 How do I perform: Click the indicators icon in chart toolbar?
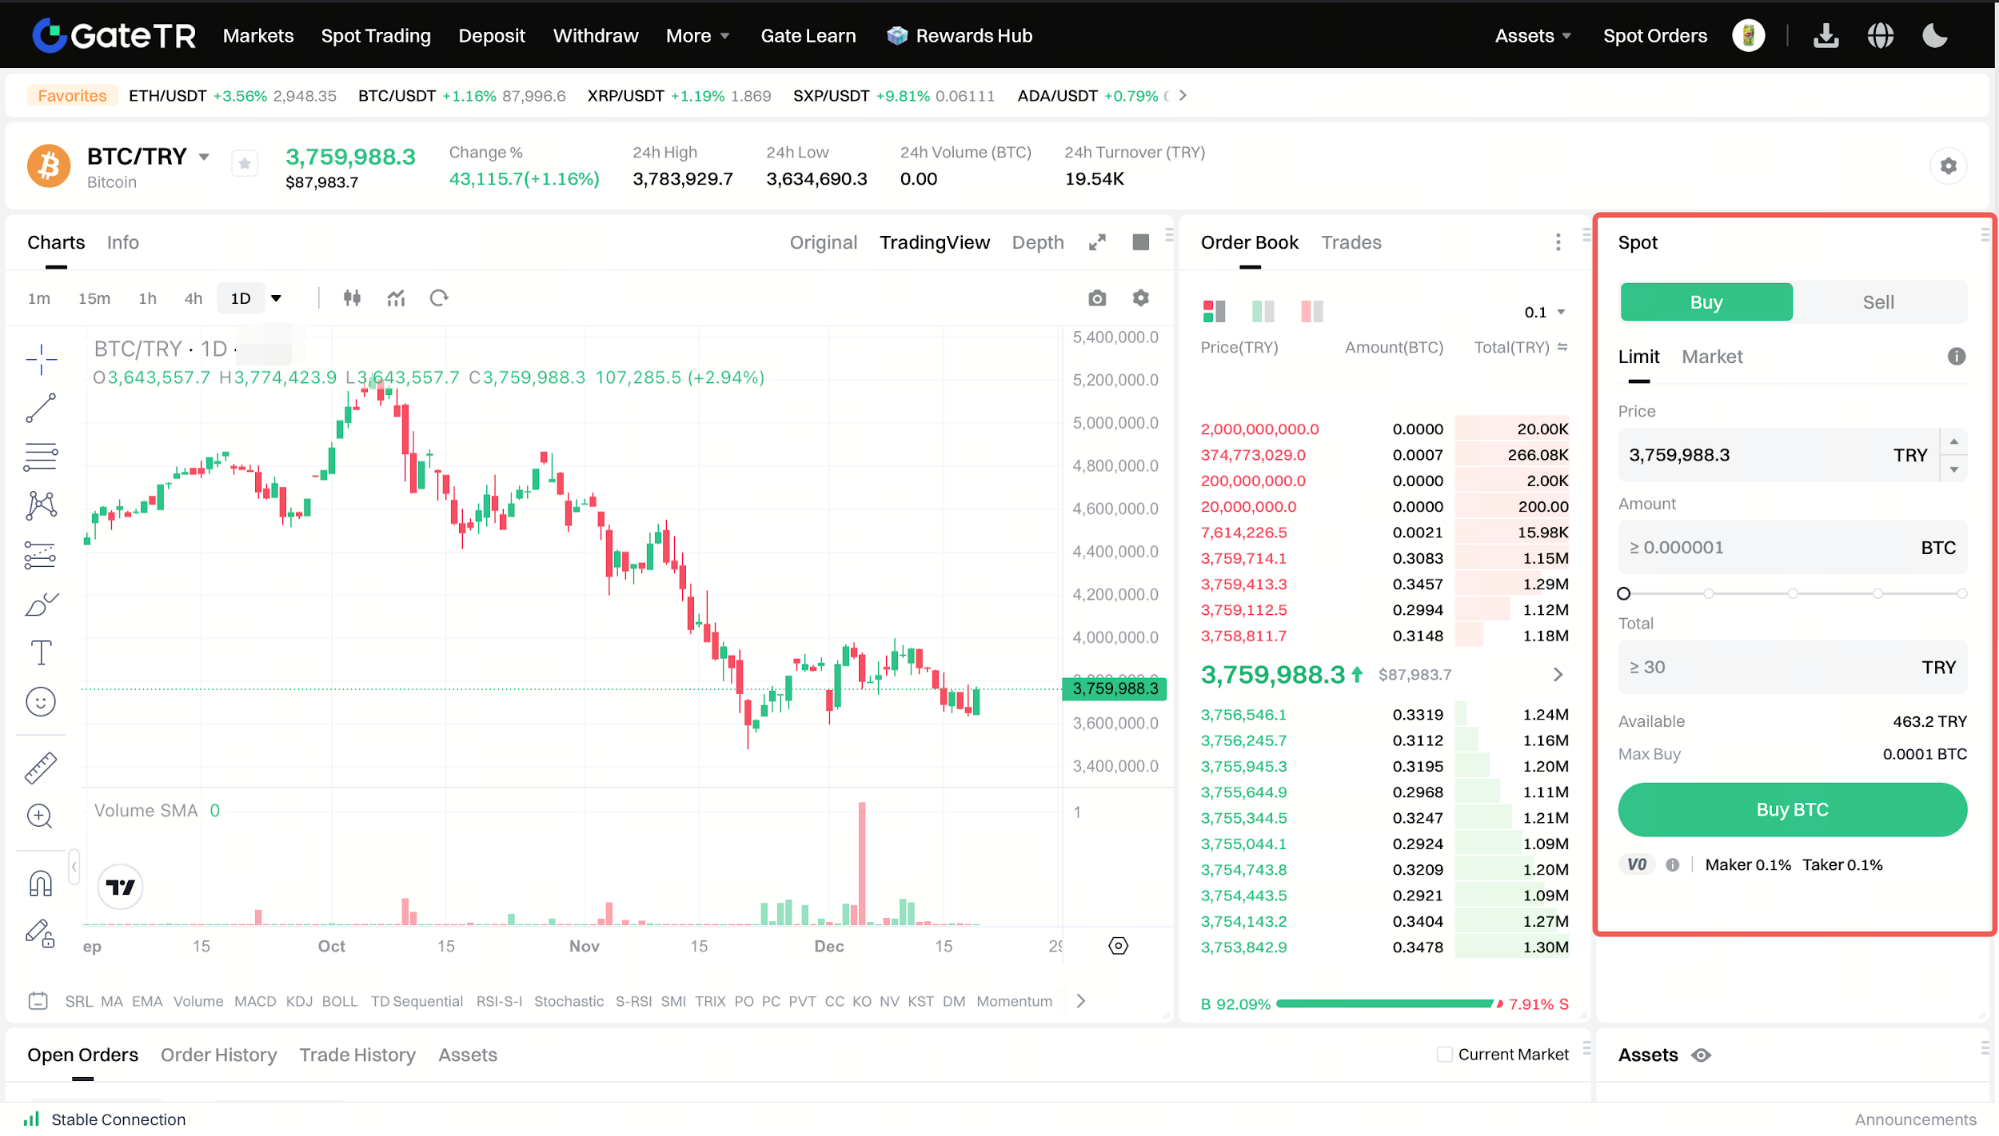396,298
